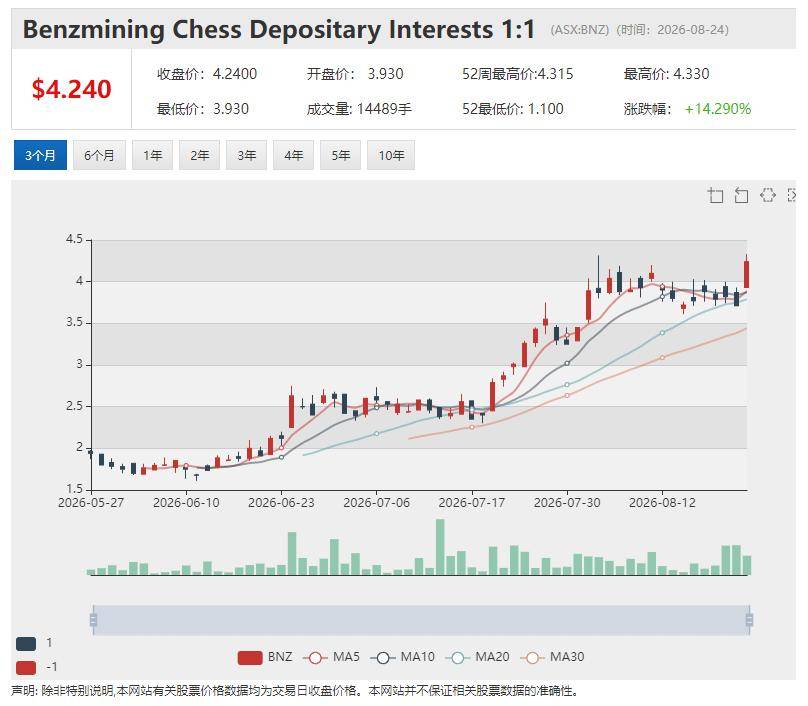Select the 3年 range tab

[246, 155]
